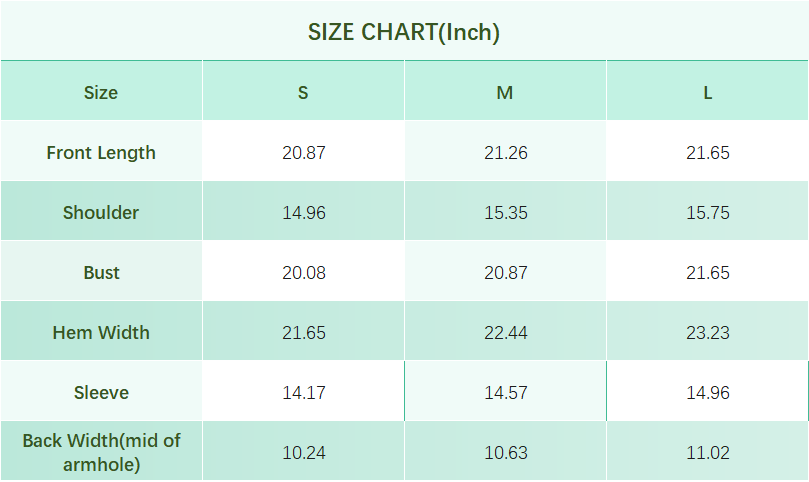Select Shoulder value 14.96

303,213
